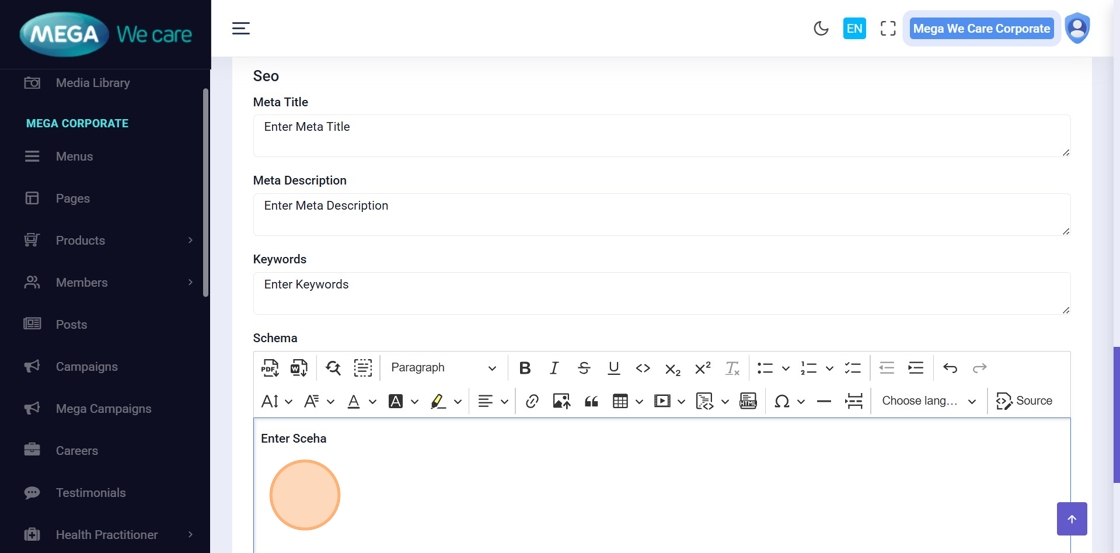Click the Export to Word icon

point(299,368)
